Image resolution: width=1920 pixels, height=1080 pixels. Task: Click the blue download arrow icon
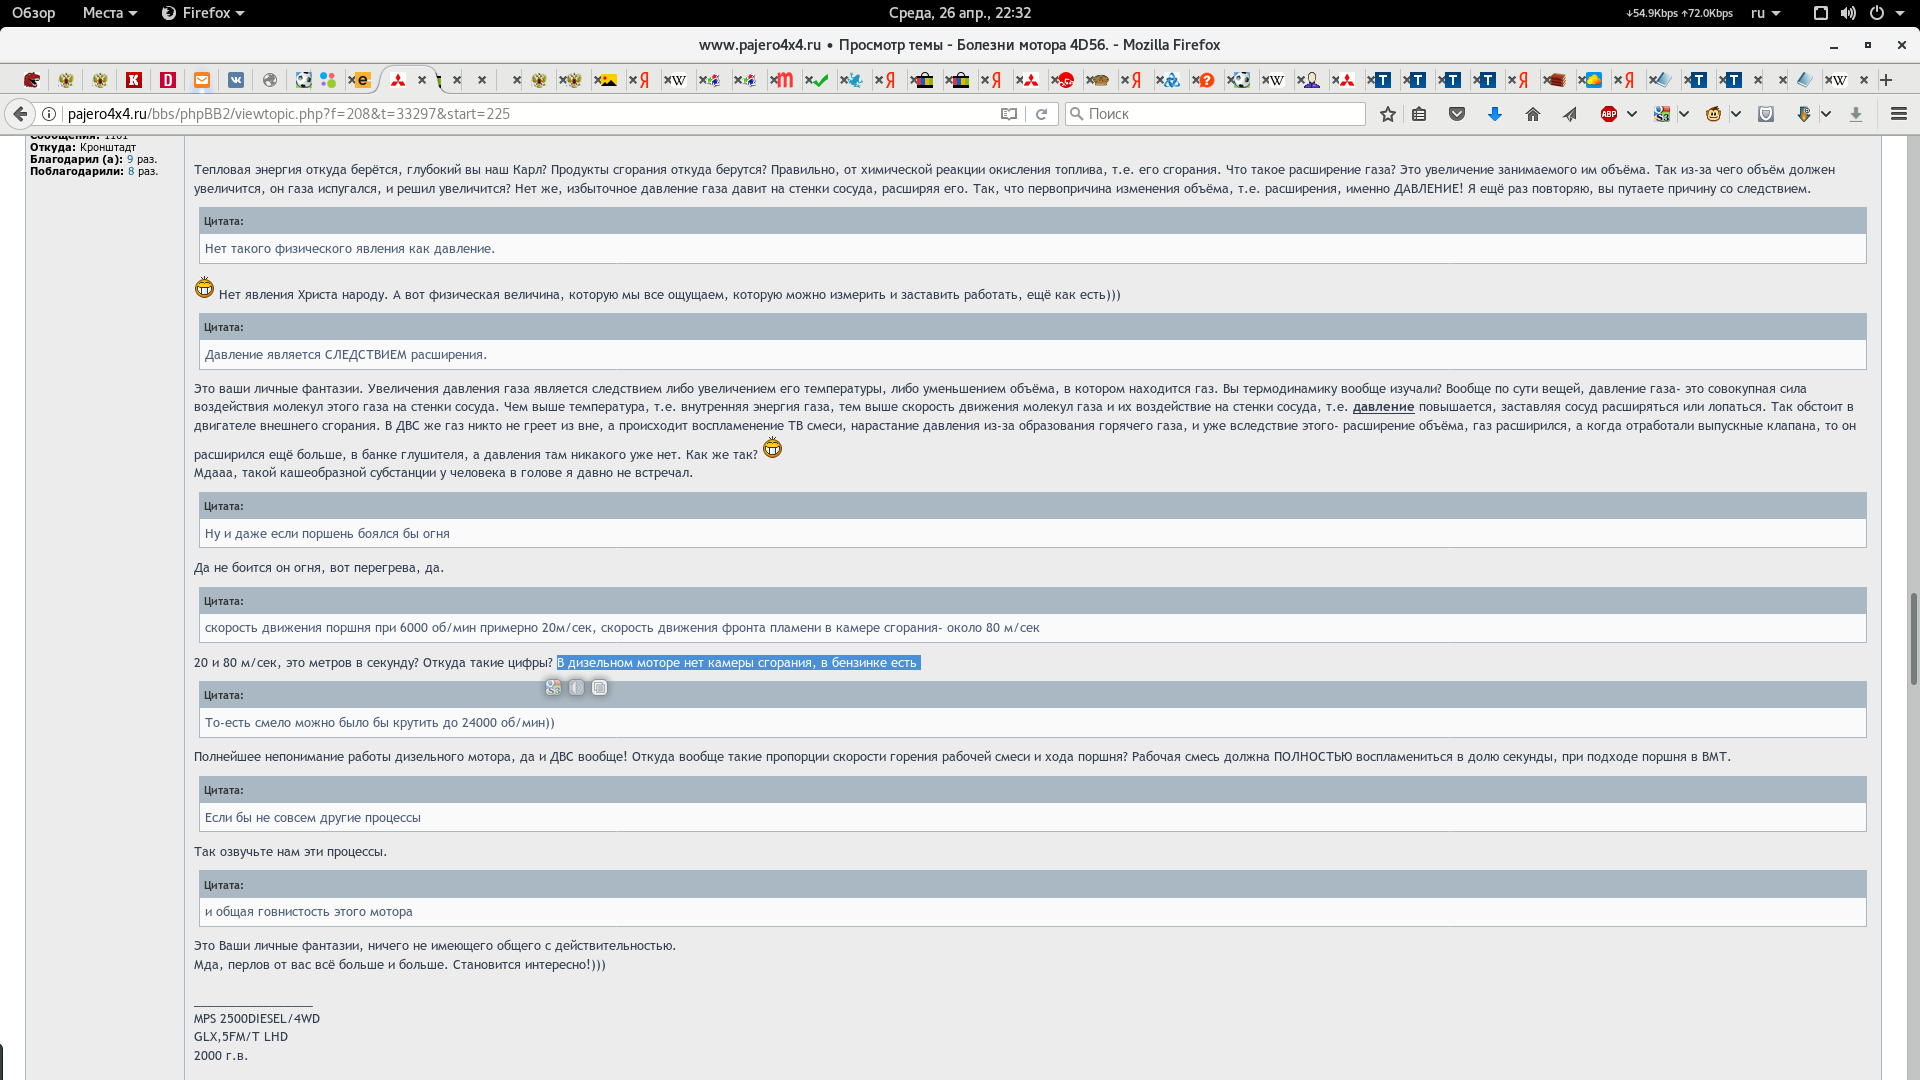pos(1494,114)
